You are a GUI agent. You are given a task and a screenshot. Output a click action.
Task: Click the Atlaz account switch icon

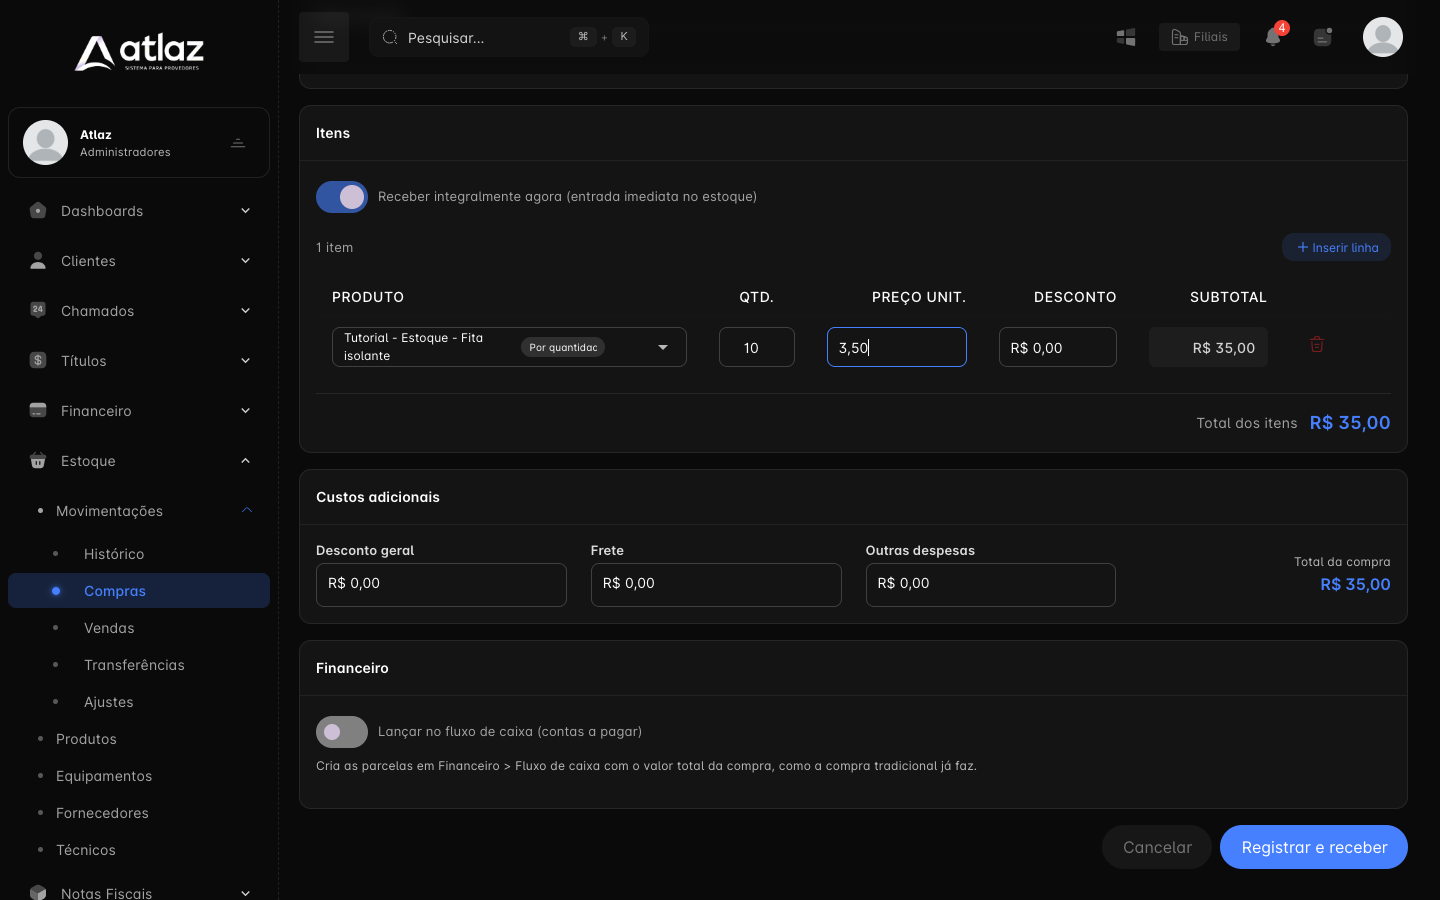click(238, 143)
